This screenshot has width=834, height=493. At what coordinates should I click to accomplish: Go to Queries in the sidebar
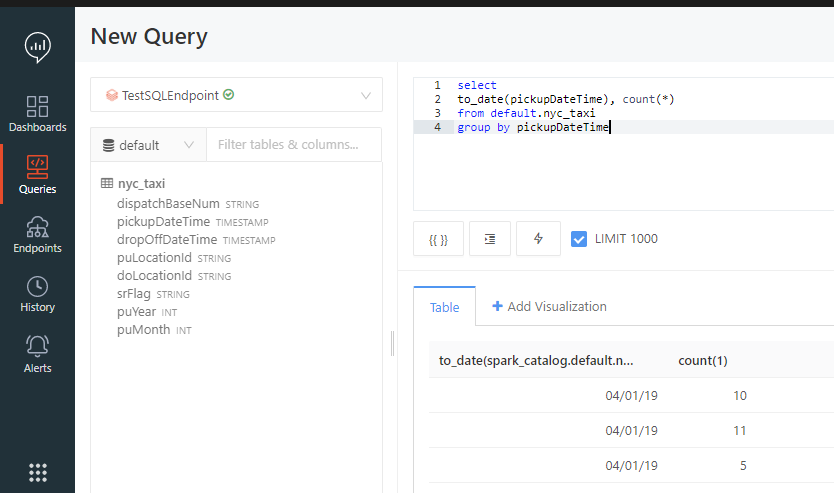click(x=38, y=175)
